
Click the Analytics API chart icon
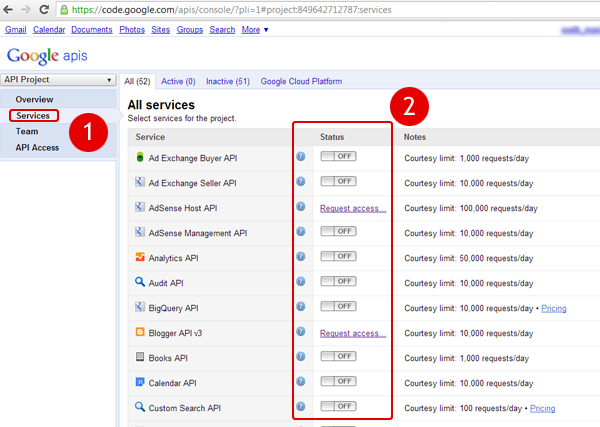coord(140,257)
